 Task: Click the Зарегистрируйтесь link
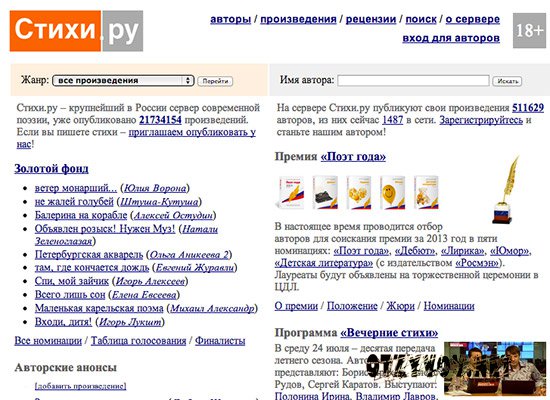point(481,120)
